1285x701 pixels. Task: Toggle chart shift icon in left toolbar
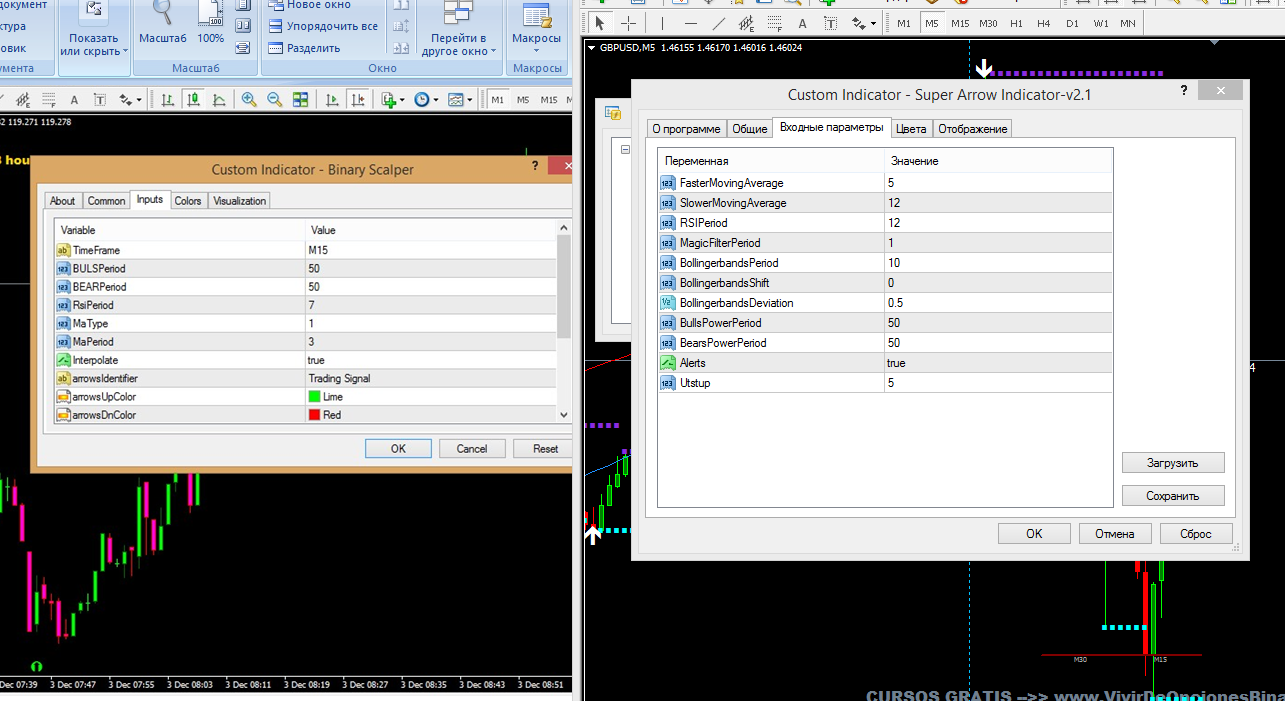pos(357,99)
